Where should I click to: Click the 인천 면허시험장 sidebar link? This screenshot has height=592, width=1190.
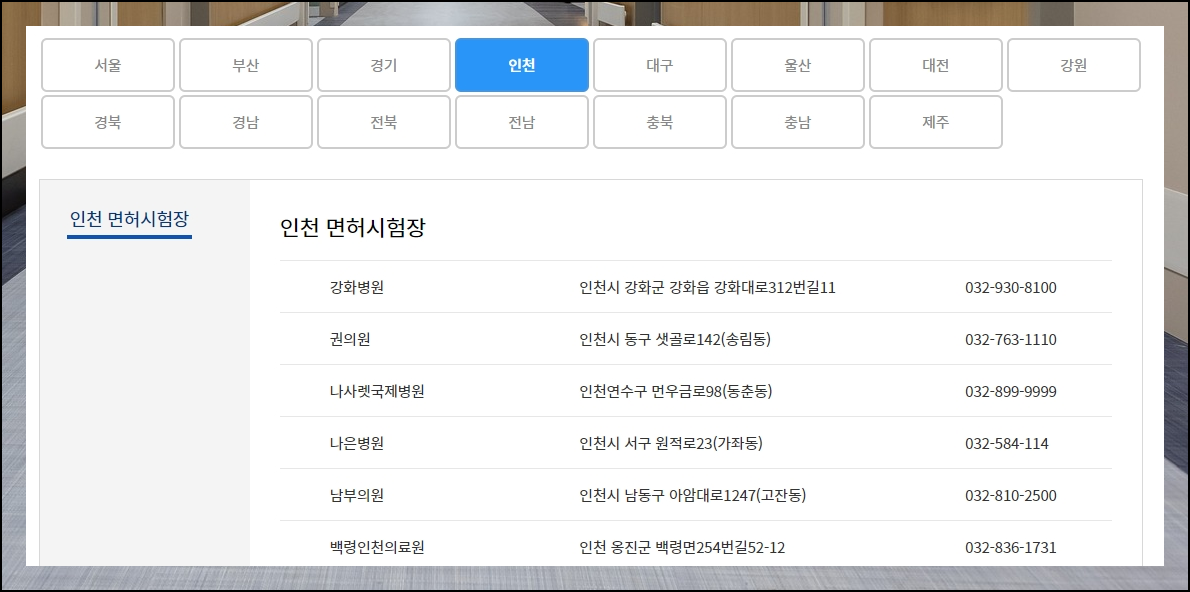[x=129, y=219]
